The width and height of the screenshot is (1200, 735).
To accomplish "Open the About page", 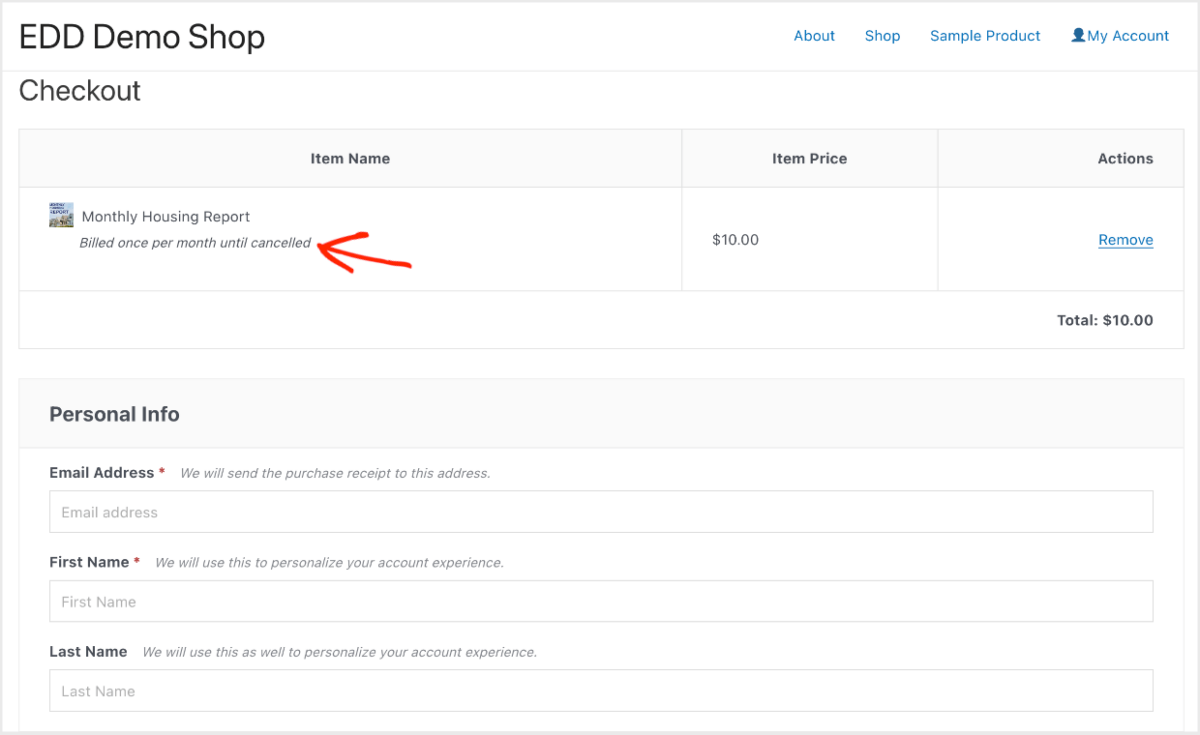I will (x=814, y=35).
